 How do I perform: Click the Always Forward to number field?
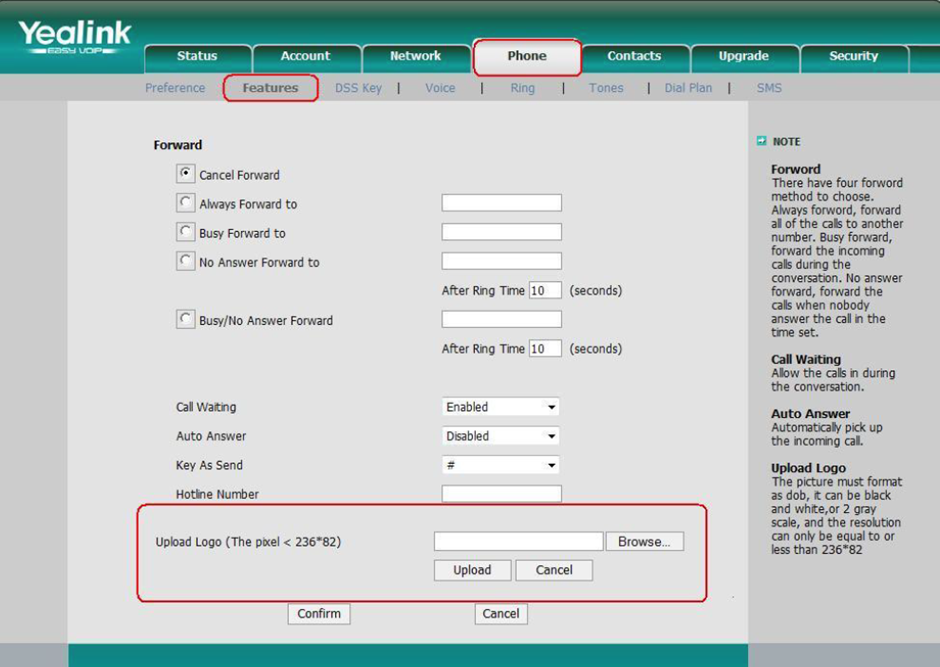point(502,203)
